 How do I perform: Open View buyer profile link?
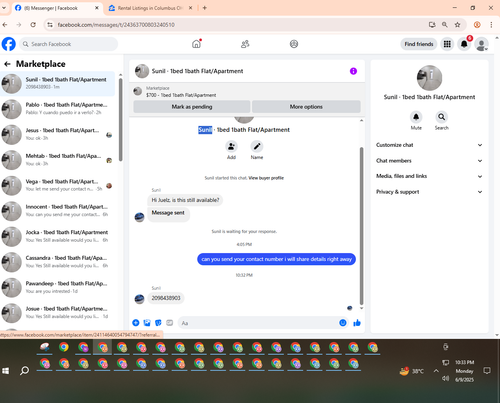pyautogui.click(x=266, y=178)
